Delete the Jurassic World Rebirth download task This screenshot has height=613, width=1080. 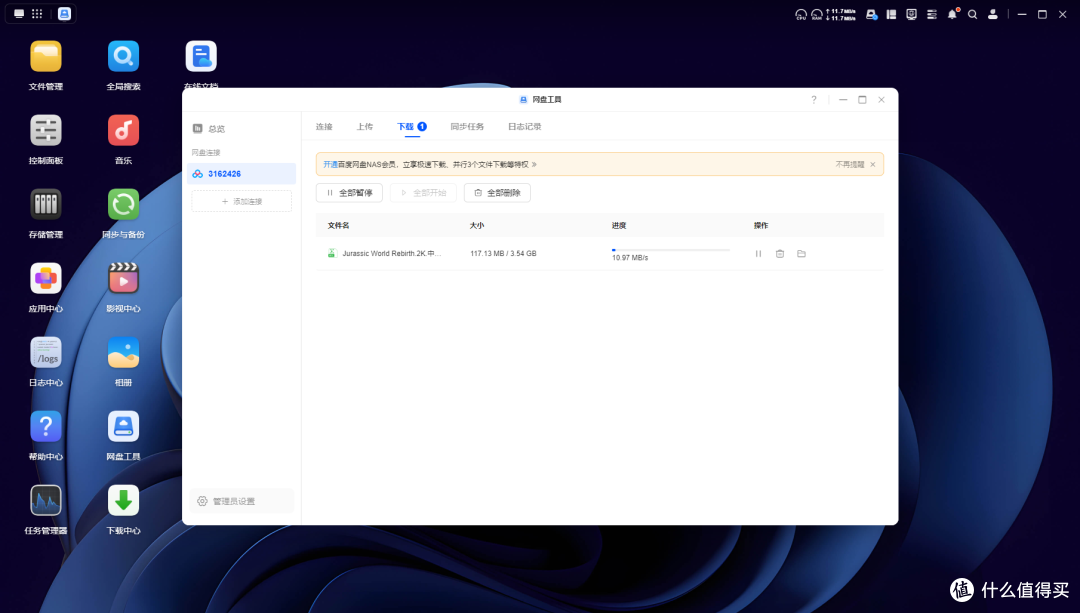(x=780, y=253)
